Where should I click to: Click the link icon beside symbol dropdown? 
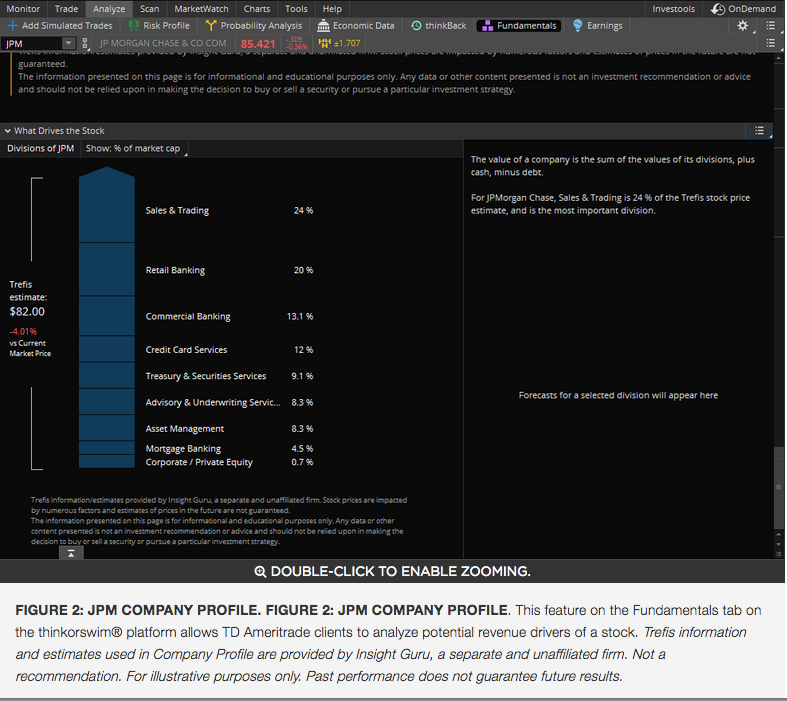coord(85,44)
